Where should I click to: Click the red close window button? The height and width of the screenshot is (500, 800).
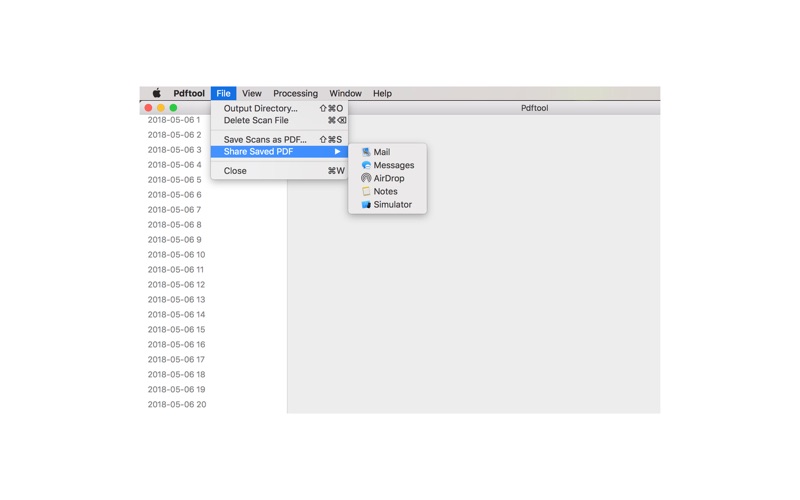148,108
